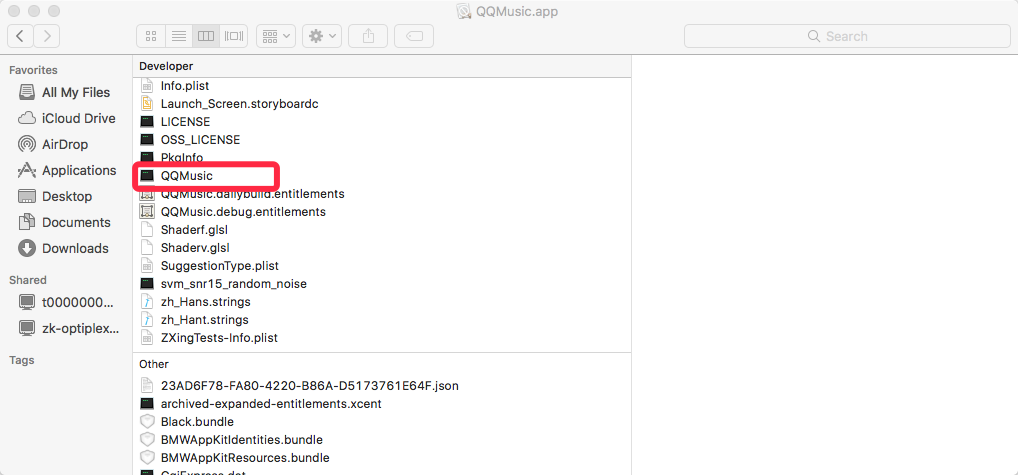1018x475 pixels.
Task: Select the QQMusic executable file
Action: 186,176
